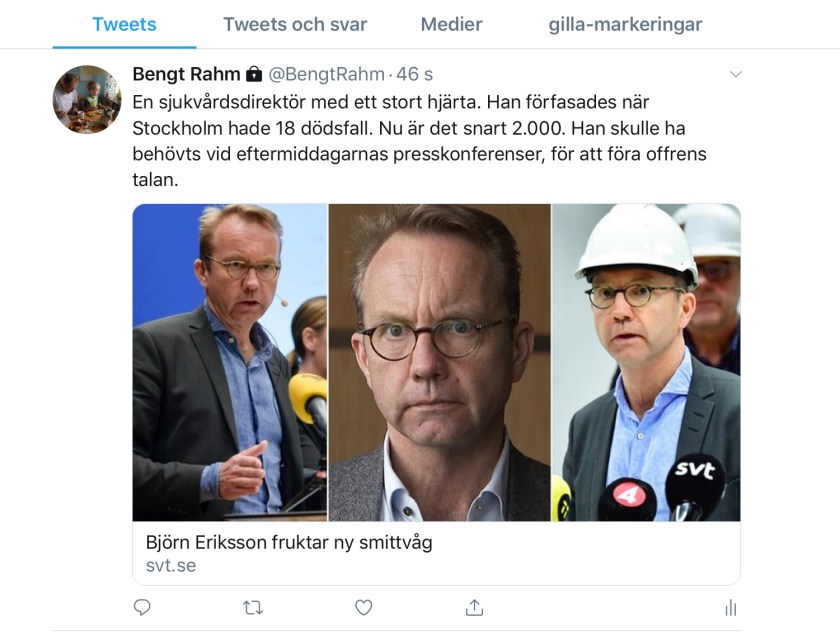
Task: Click the Bengt Rahm display name
Action: 187,74
